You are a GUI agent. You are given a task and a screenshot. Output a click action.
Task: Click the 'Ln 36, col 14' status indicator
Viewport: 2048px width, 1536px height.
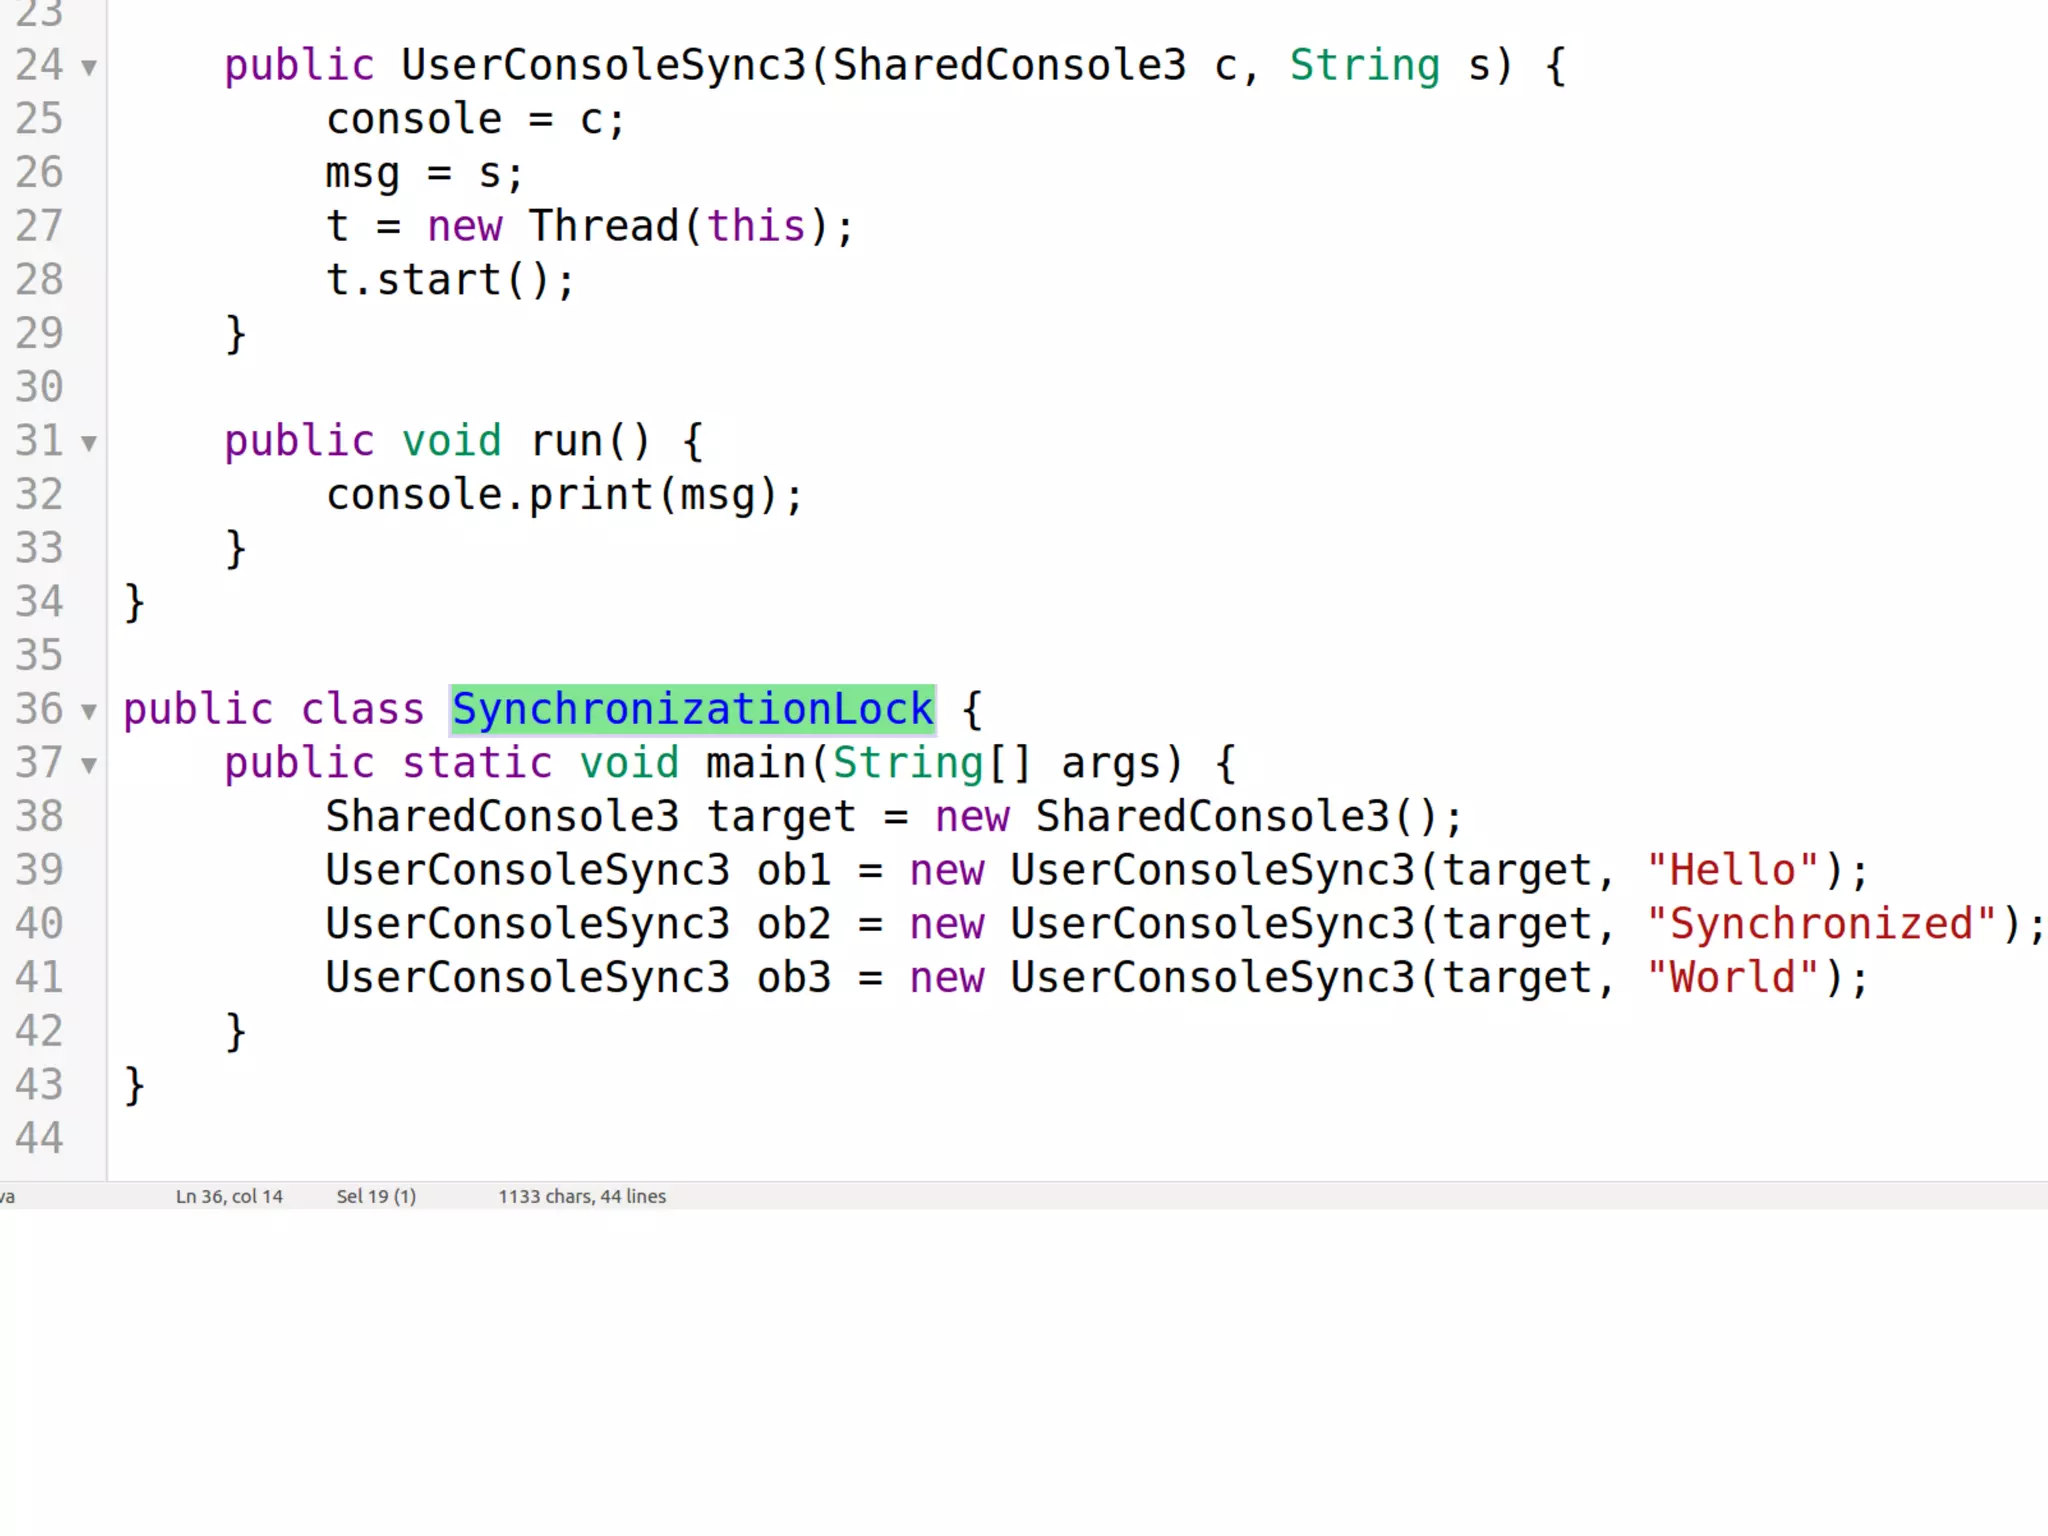click(x=229, y=1196)
